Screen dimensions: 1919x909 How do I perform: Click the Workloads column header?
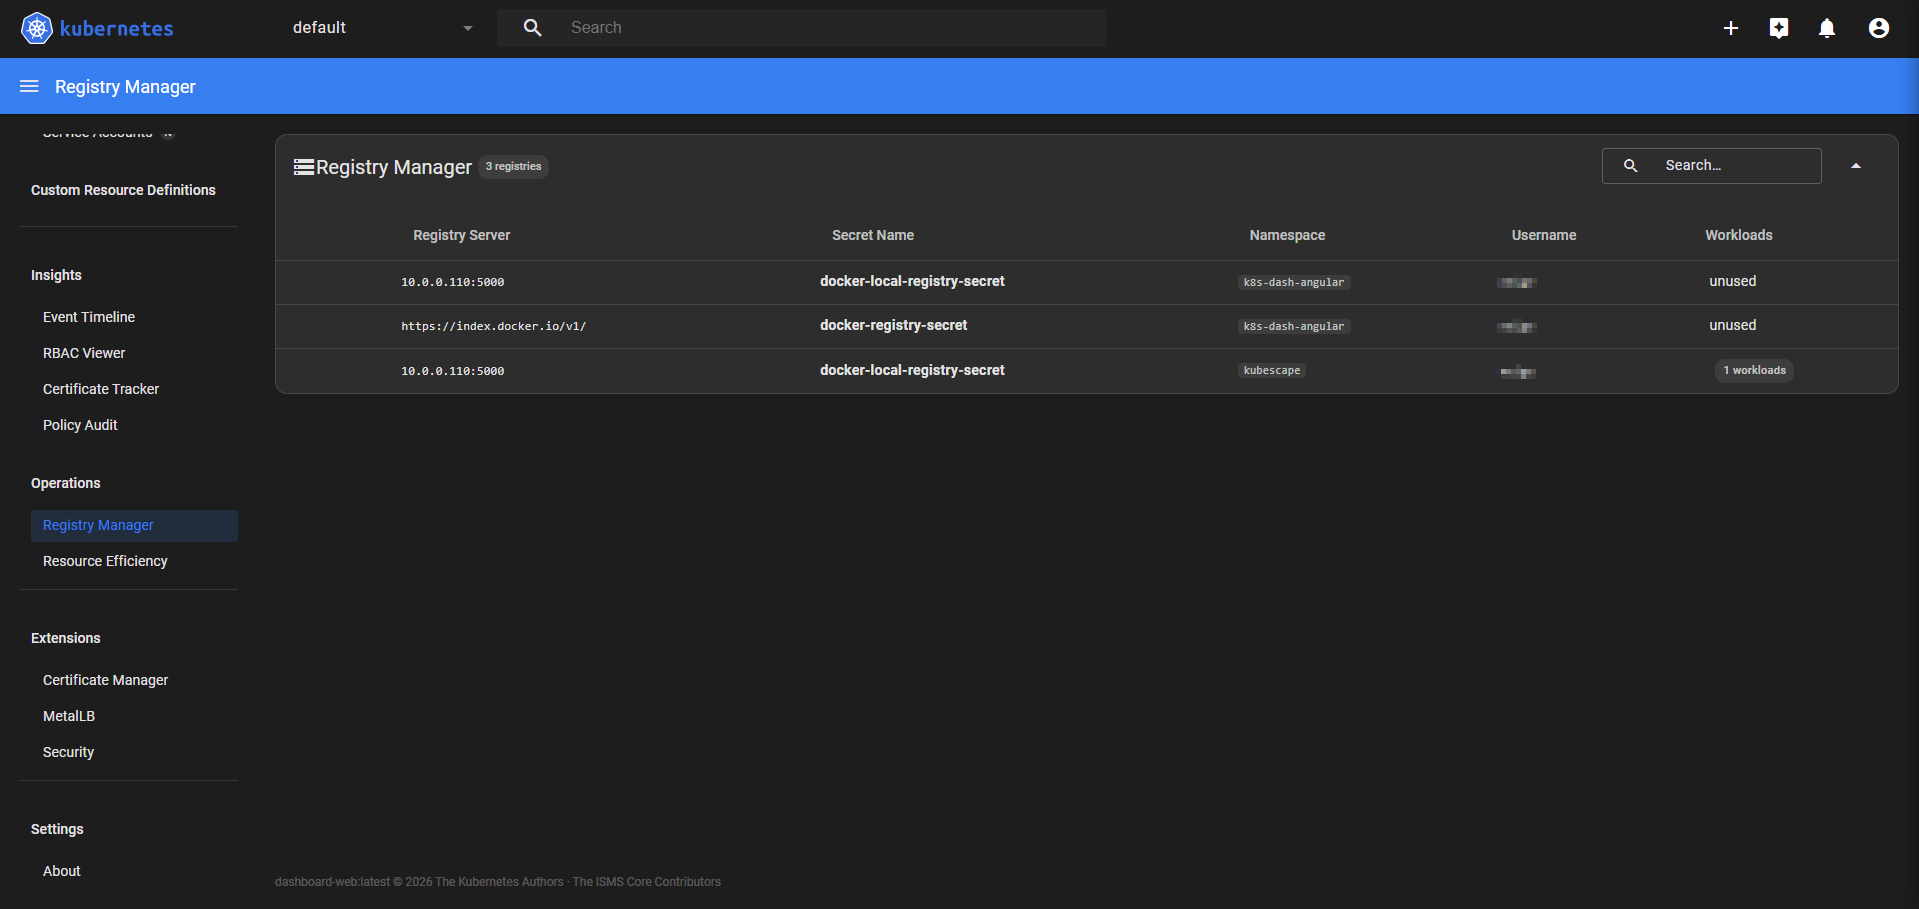click(x=1739, y=235)
